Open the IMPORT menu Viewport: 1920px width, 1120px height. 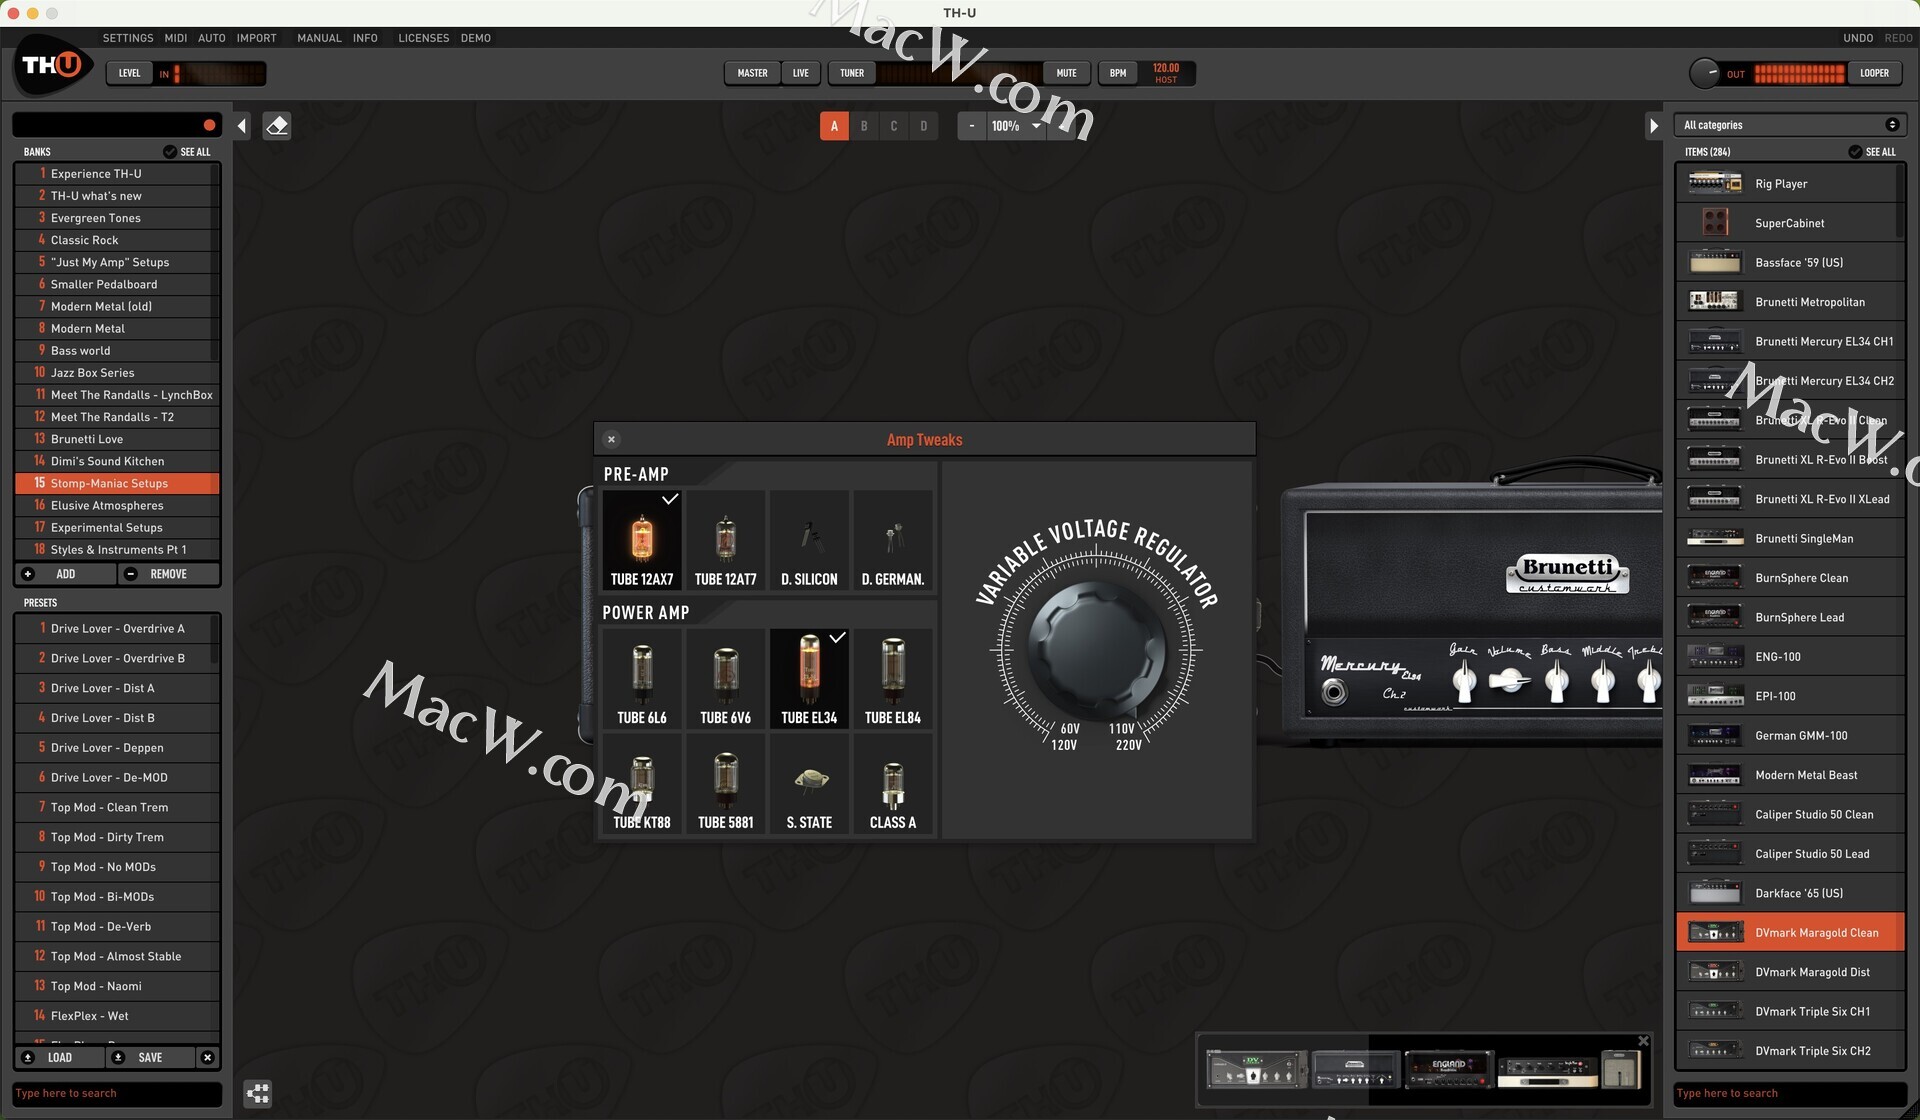[257, 38]
